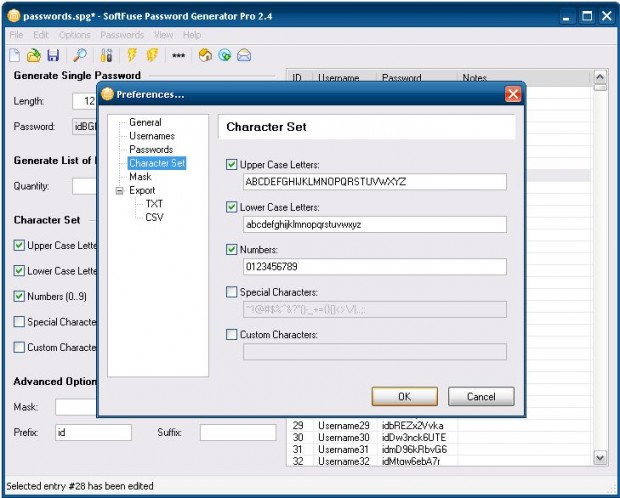Screen dimensions: 620x498
Task: Uncheck Lower Case Letters in Preferences dialog
Action: pos(231,207)
